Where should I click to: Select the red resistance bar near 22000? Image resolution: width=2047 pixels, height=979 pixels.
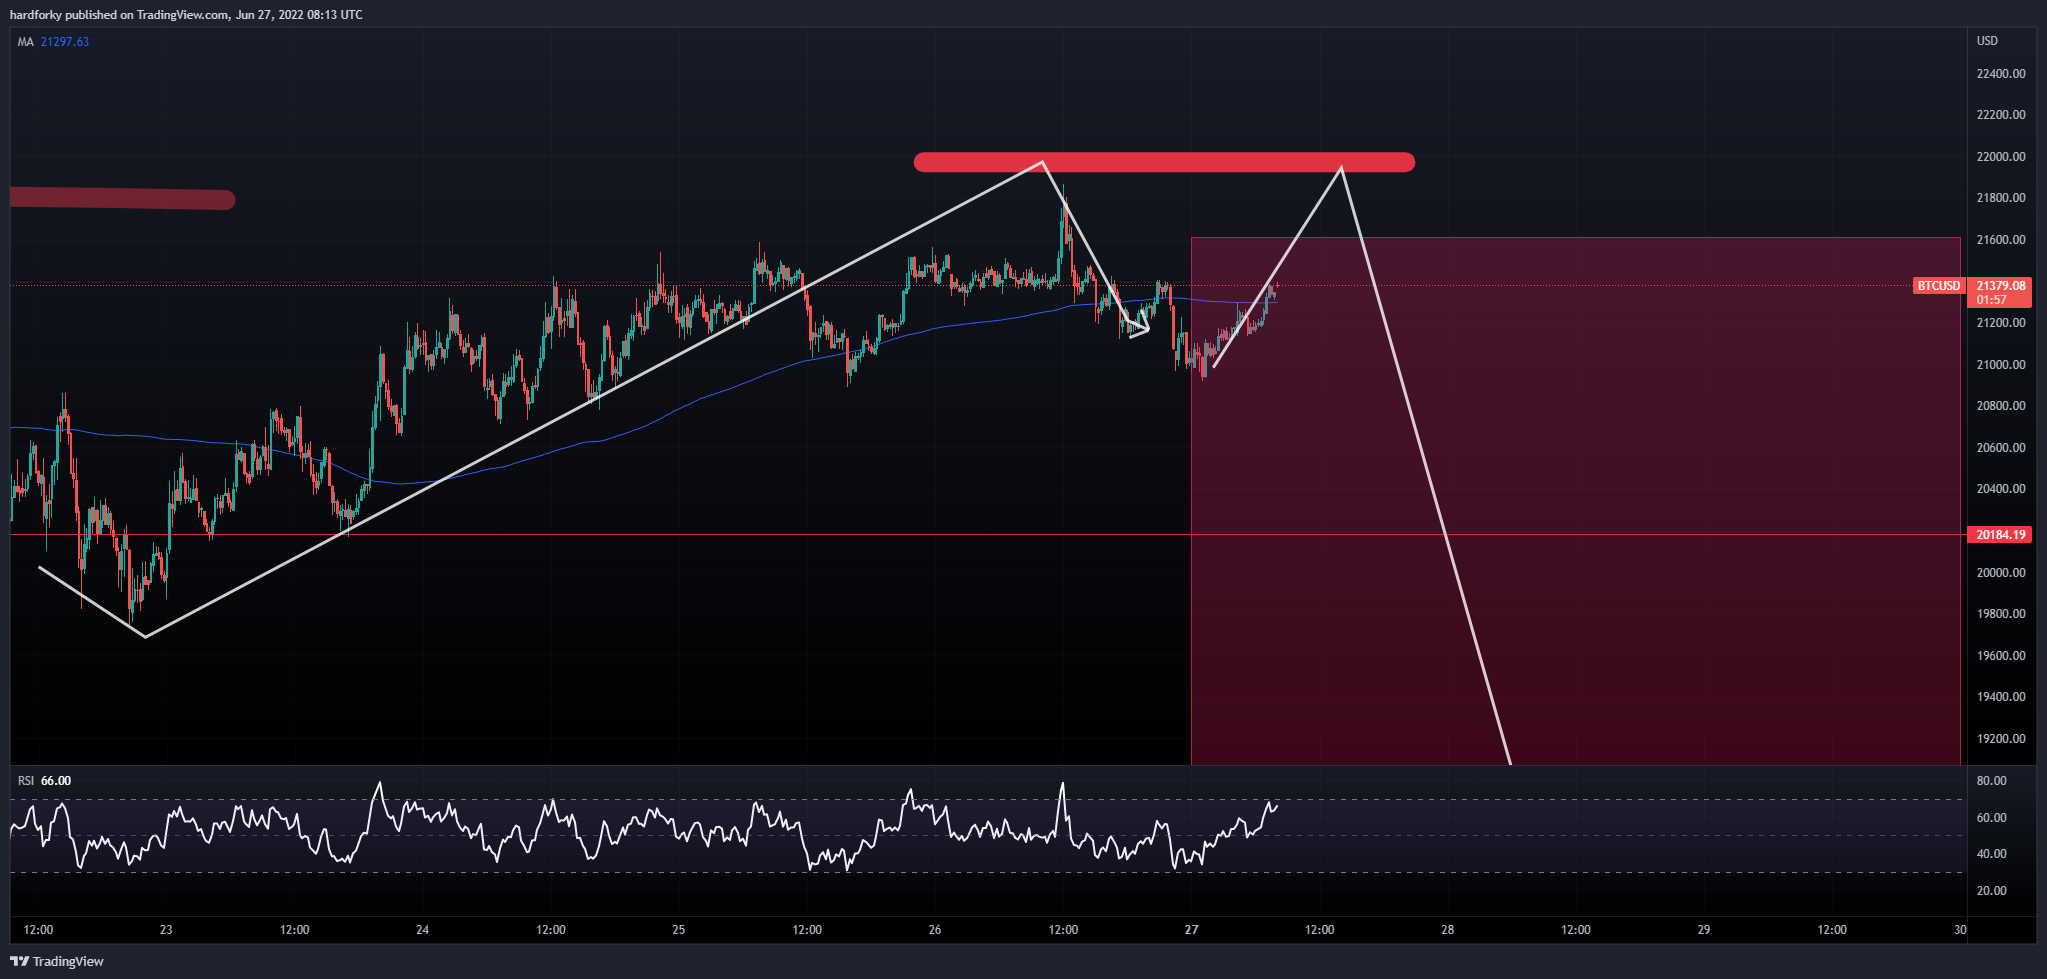(1164, 162)
